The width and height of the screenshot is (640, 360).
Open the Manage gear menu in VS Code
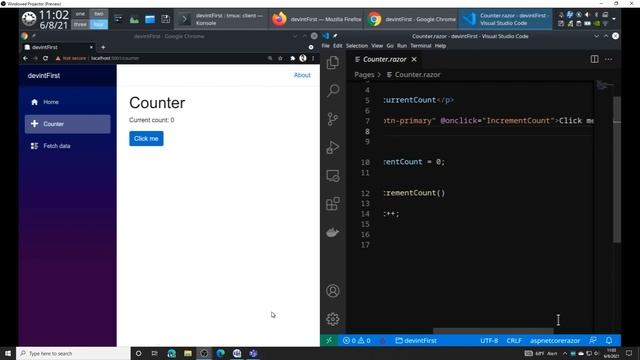pos(333,319)
